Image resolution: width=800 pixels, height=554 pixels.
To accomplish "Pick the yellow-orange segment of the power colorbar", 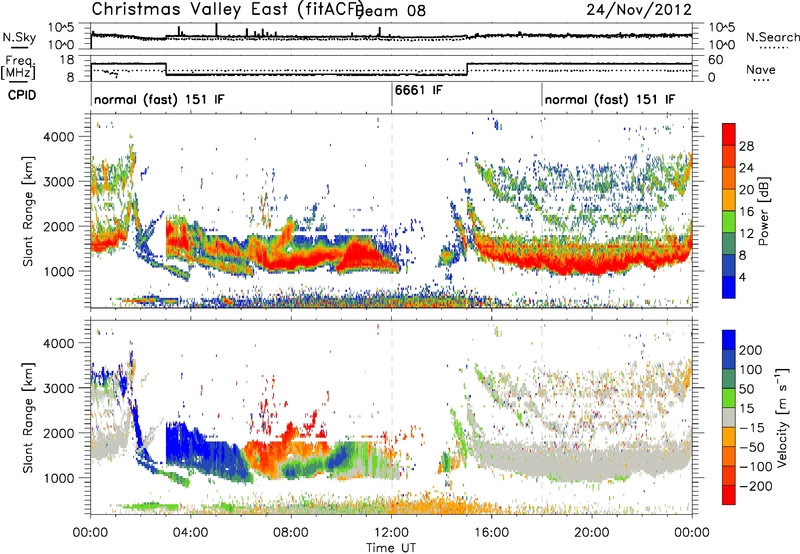I will [x=729, y=200].
